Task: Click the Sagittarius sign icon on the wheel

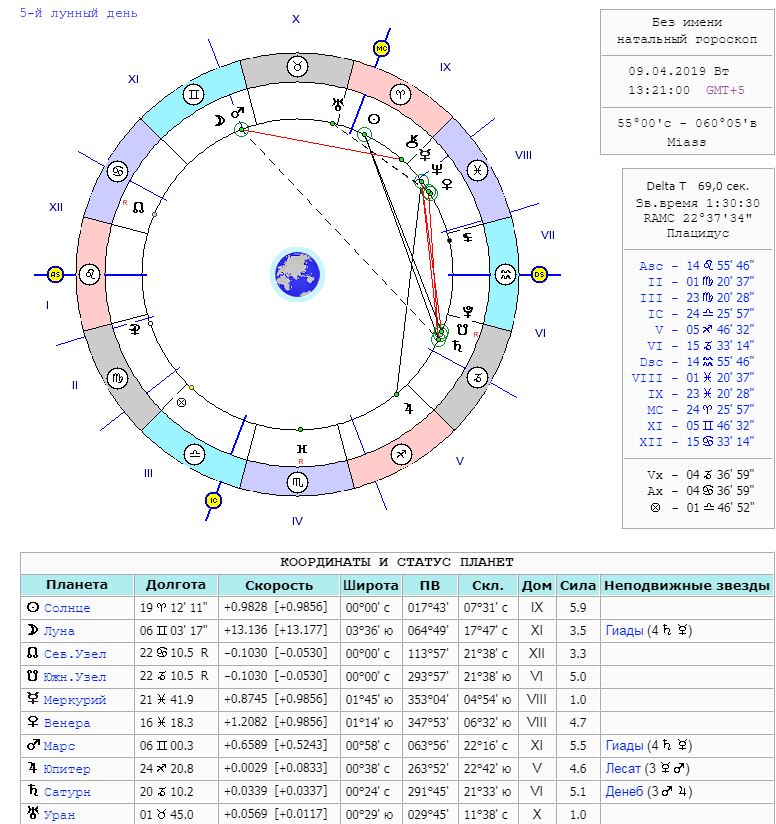Action: [401, 454]
